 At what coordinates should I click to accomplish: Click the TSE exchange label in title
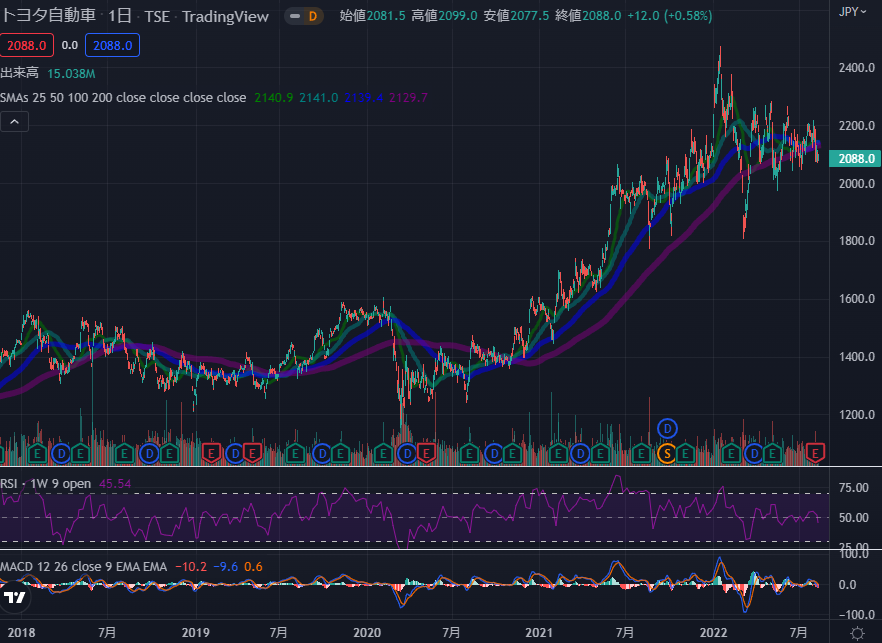[x=157, y=16]
